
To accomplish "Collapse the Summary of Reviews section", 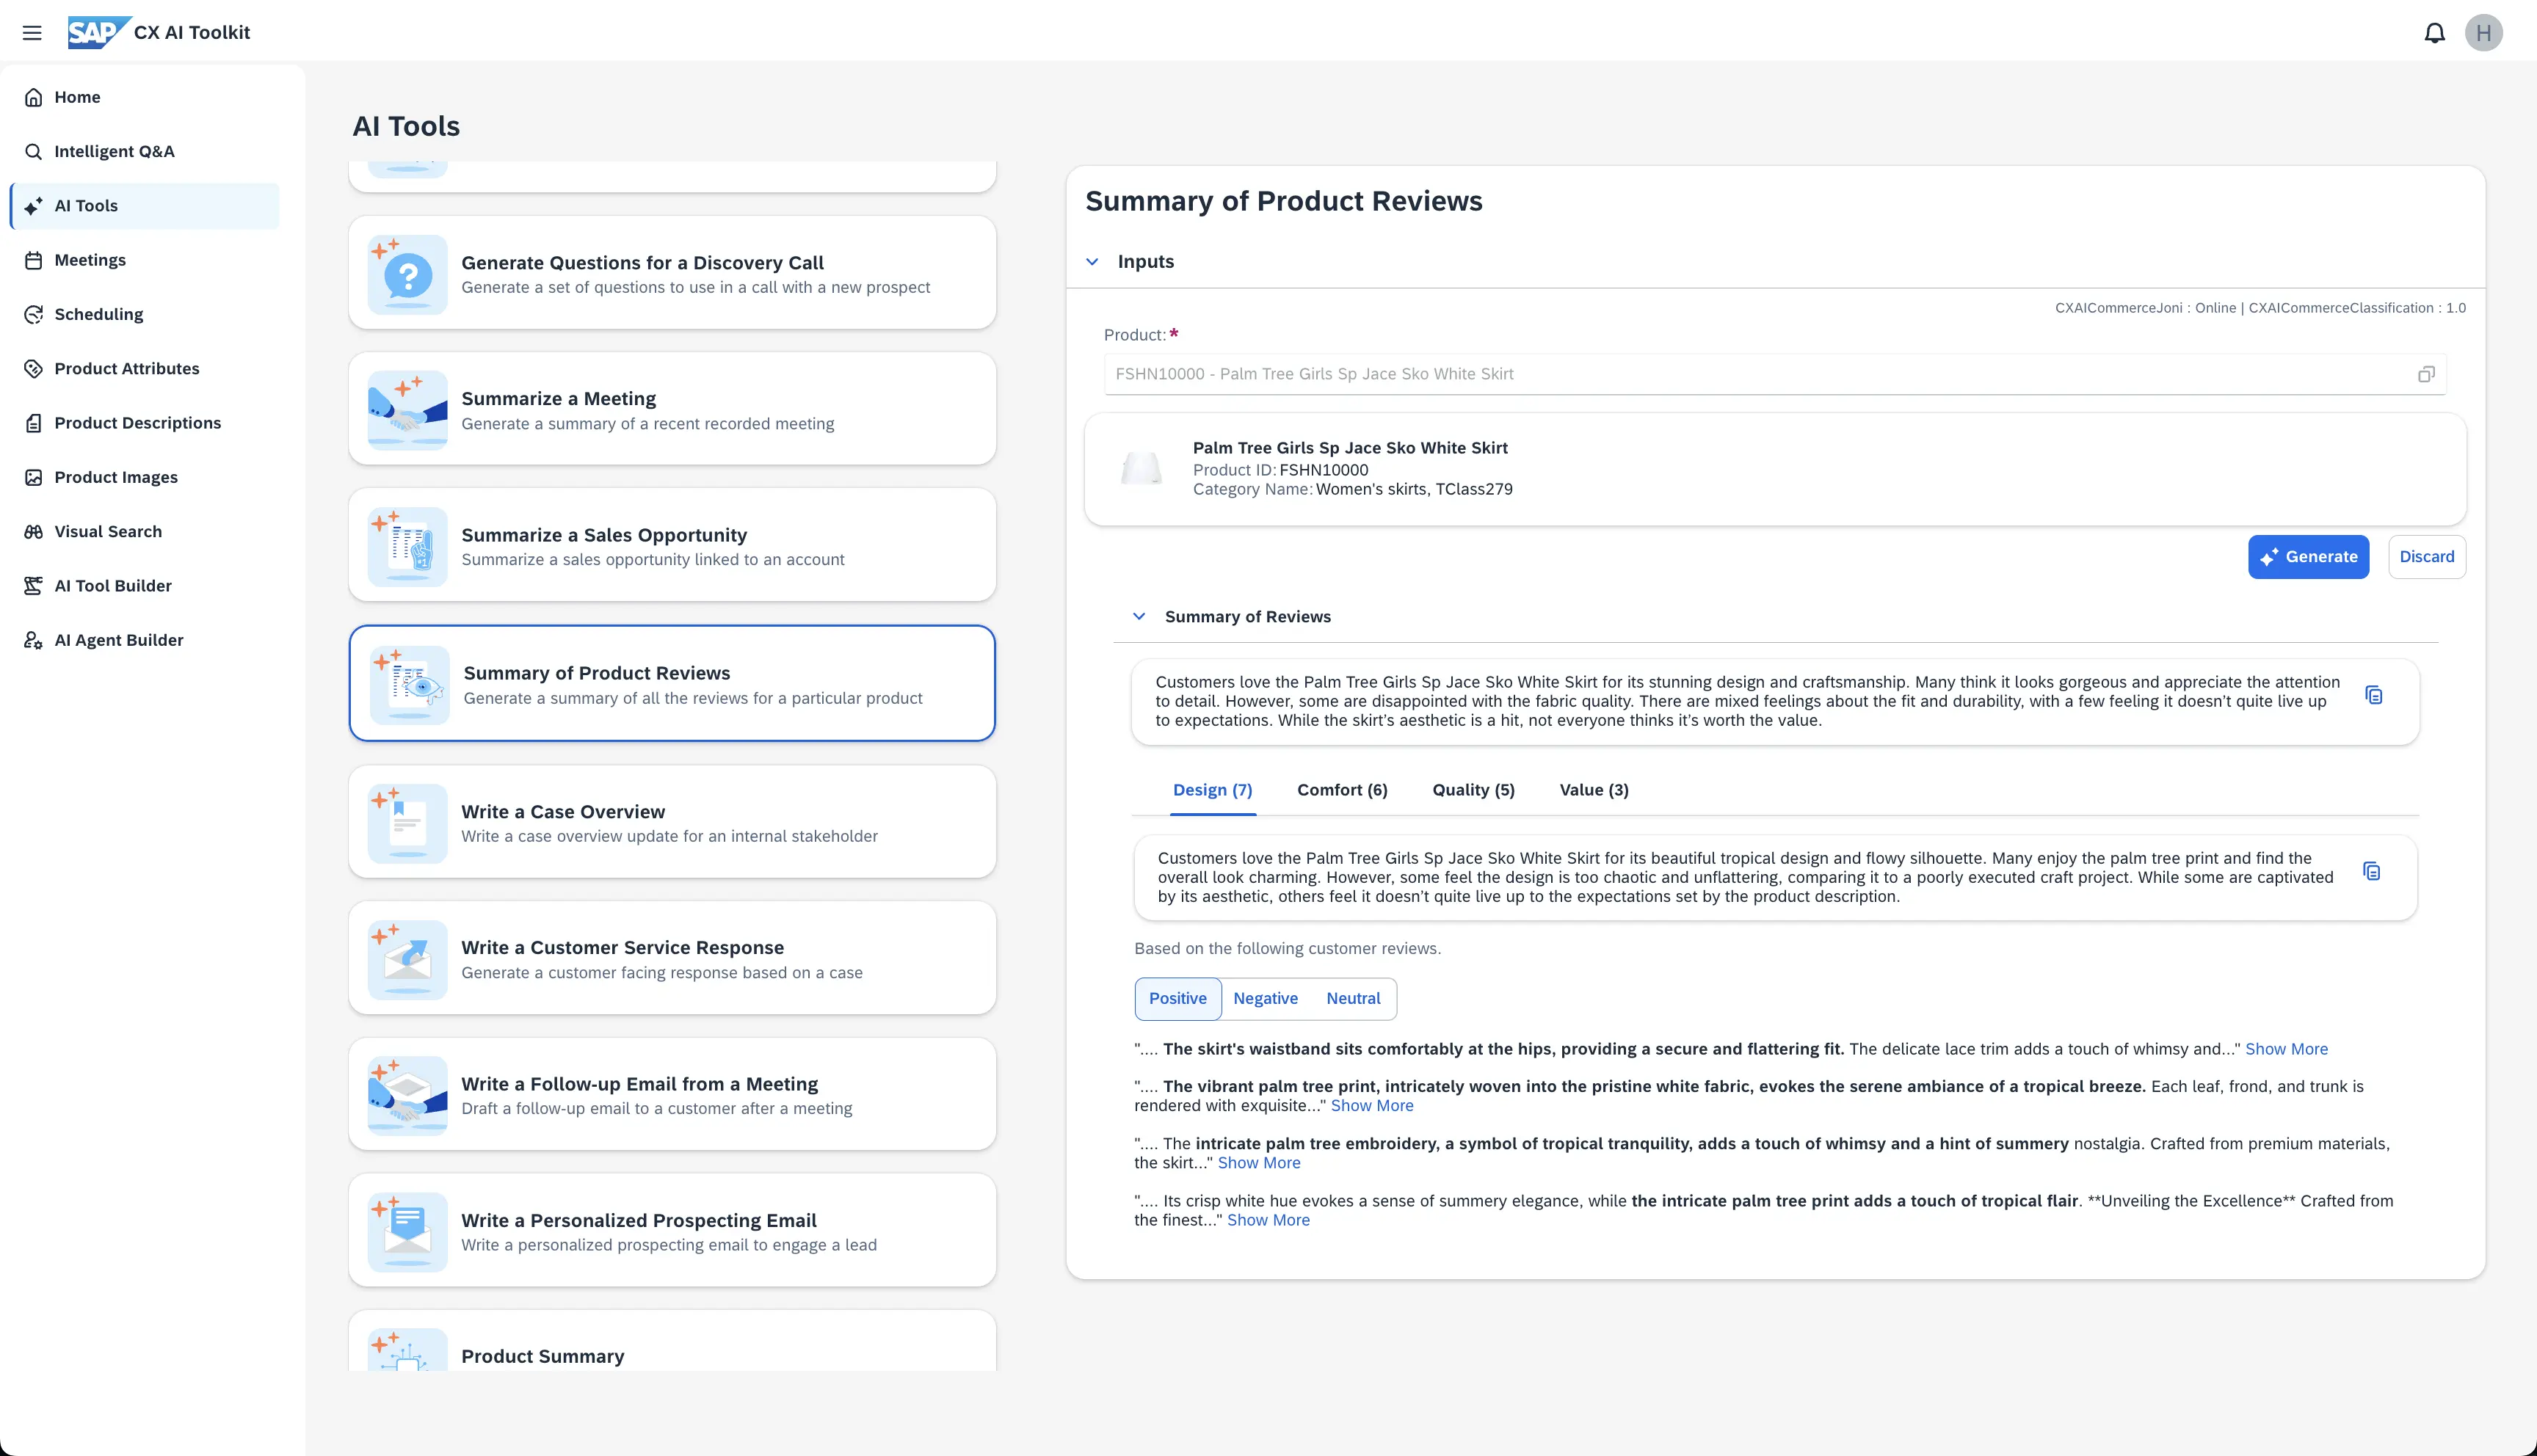I will coord(1138,617).
